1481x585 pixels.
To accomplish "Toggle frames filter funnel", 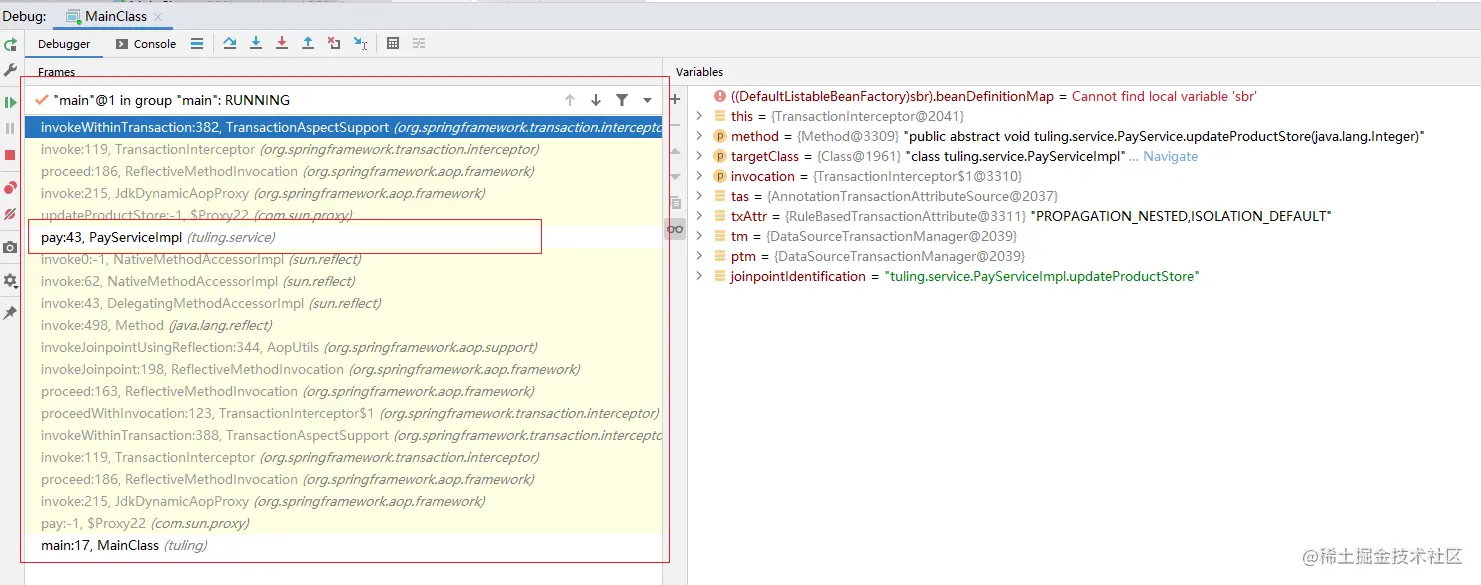I will [x=622, y=100].
